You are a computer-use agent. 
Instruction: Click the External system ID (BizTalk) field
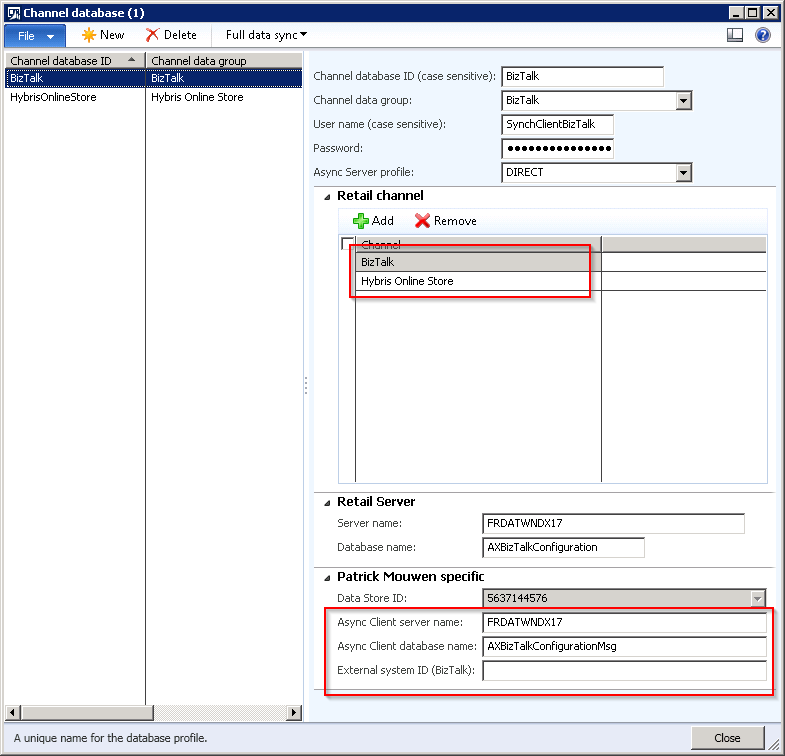[624, 670]
